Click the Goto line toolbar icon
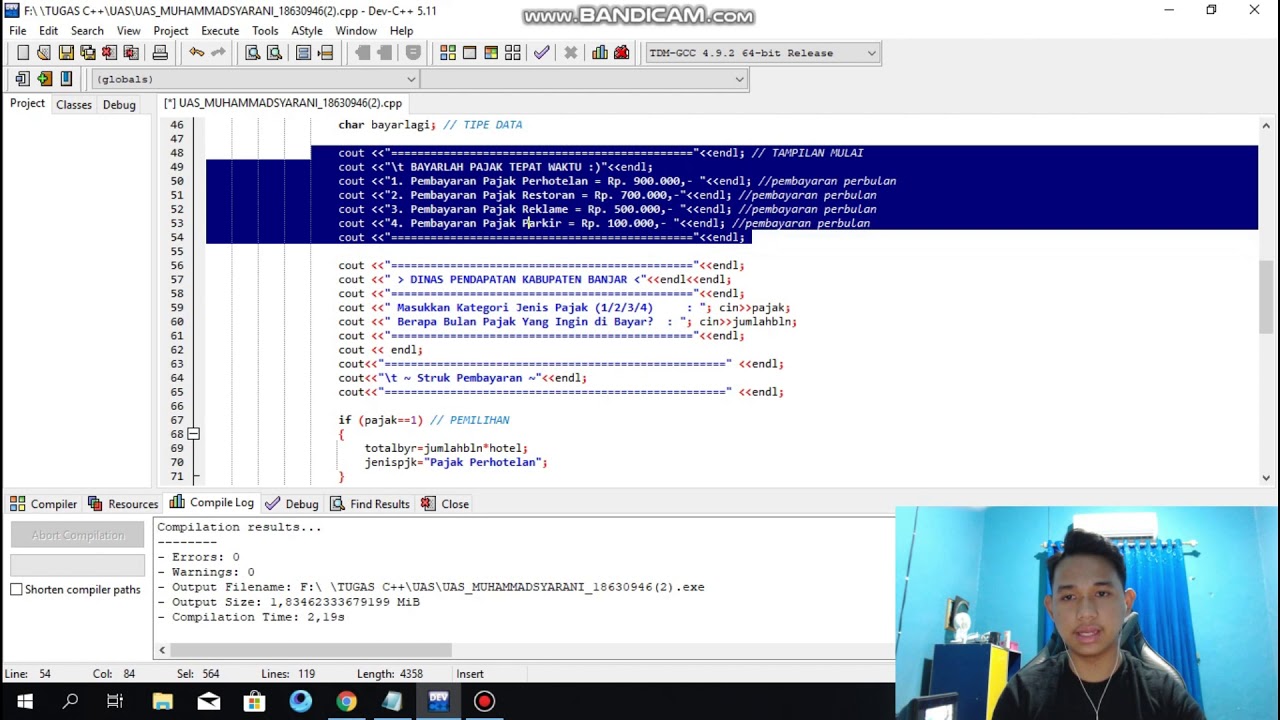This screenshot has width=1280, height=720. [325, 53]
